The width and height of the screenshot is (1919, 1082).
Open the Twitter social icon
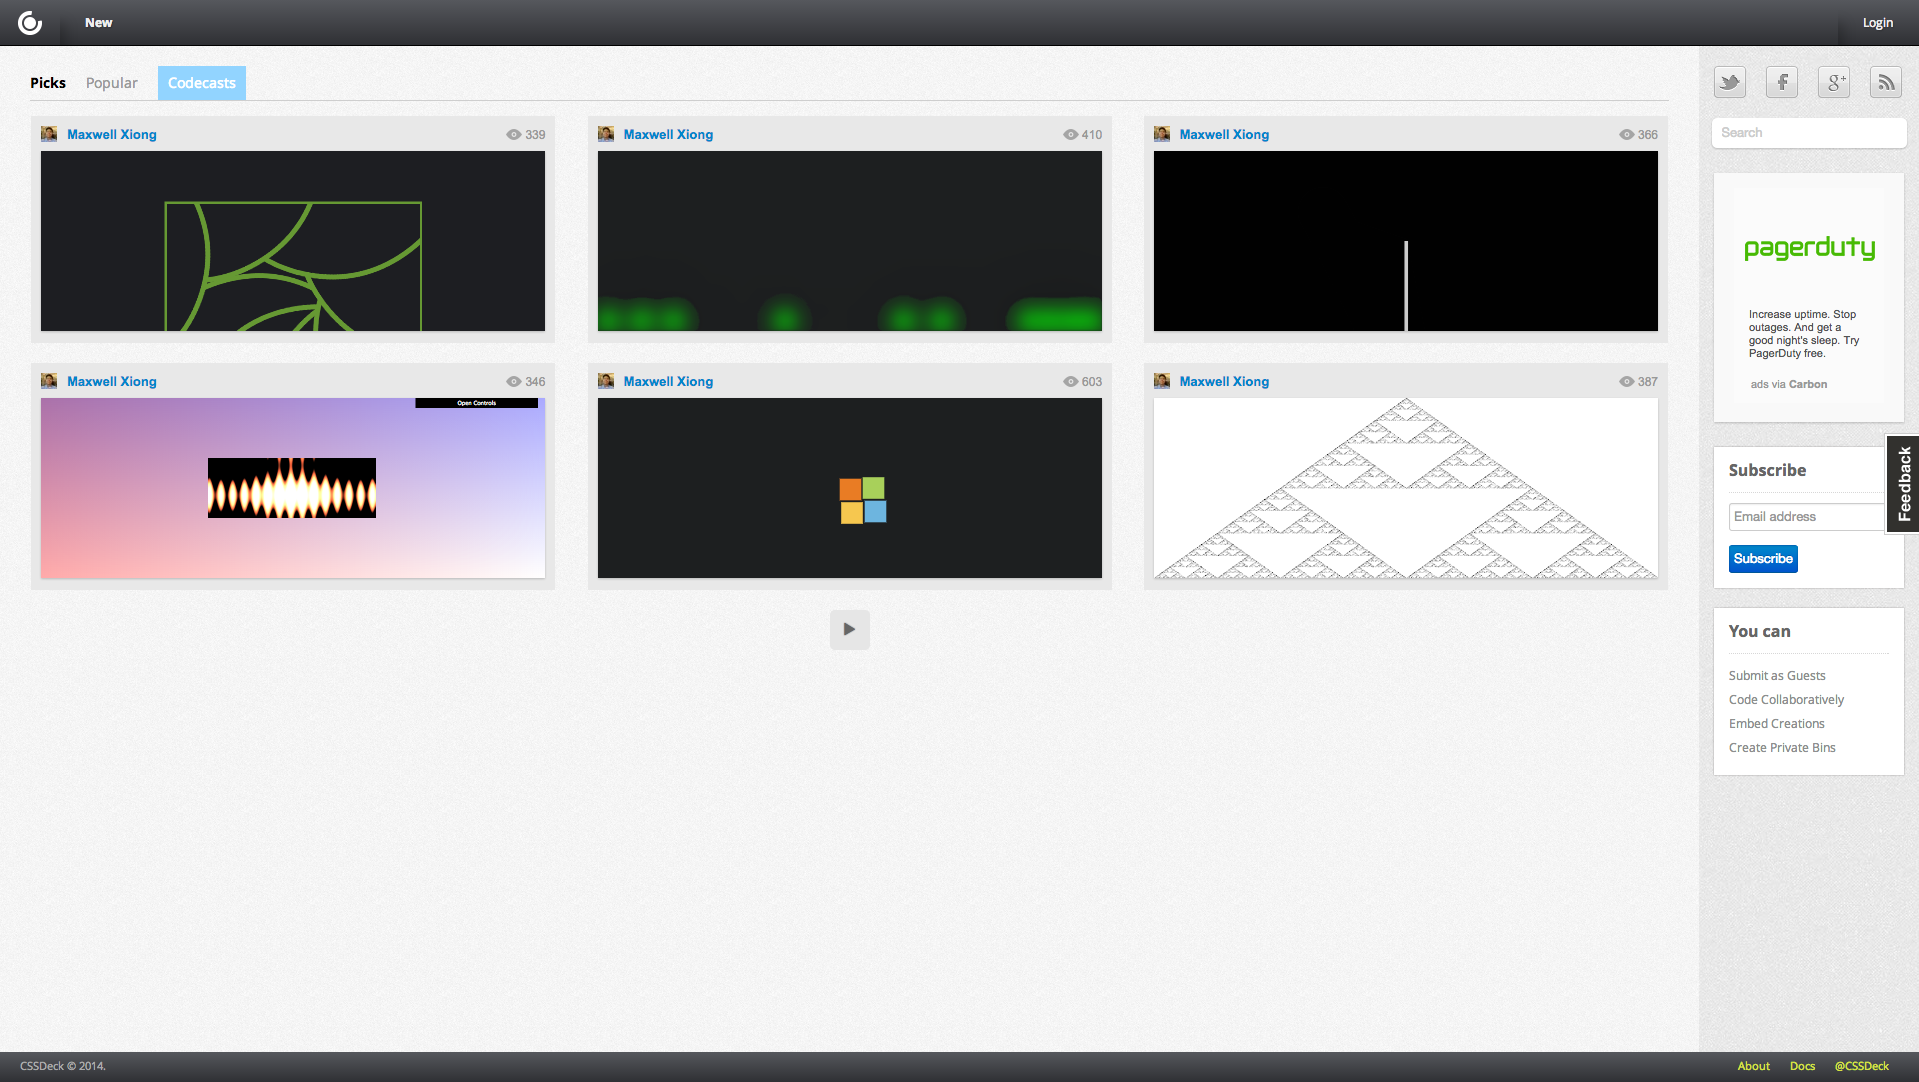coord(1730,82)
